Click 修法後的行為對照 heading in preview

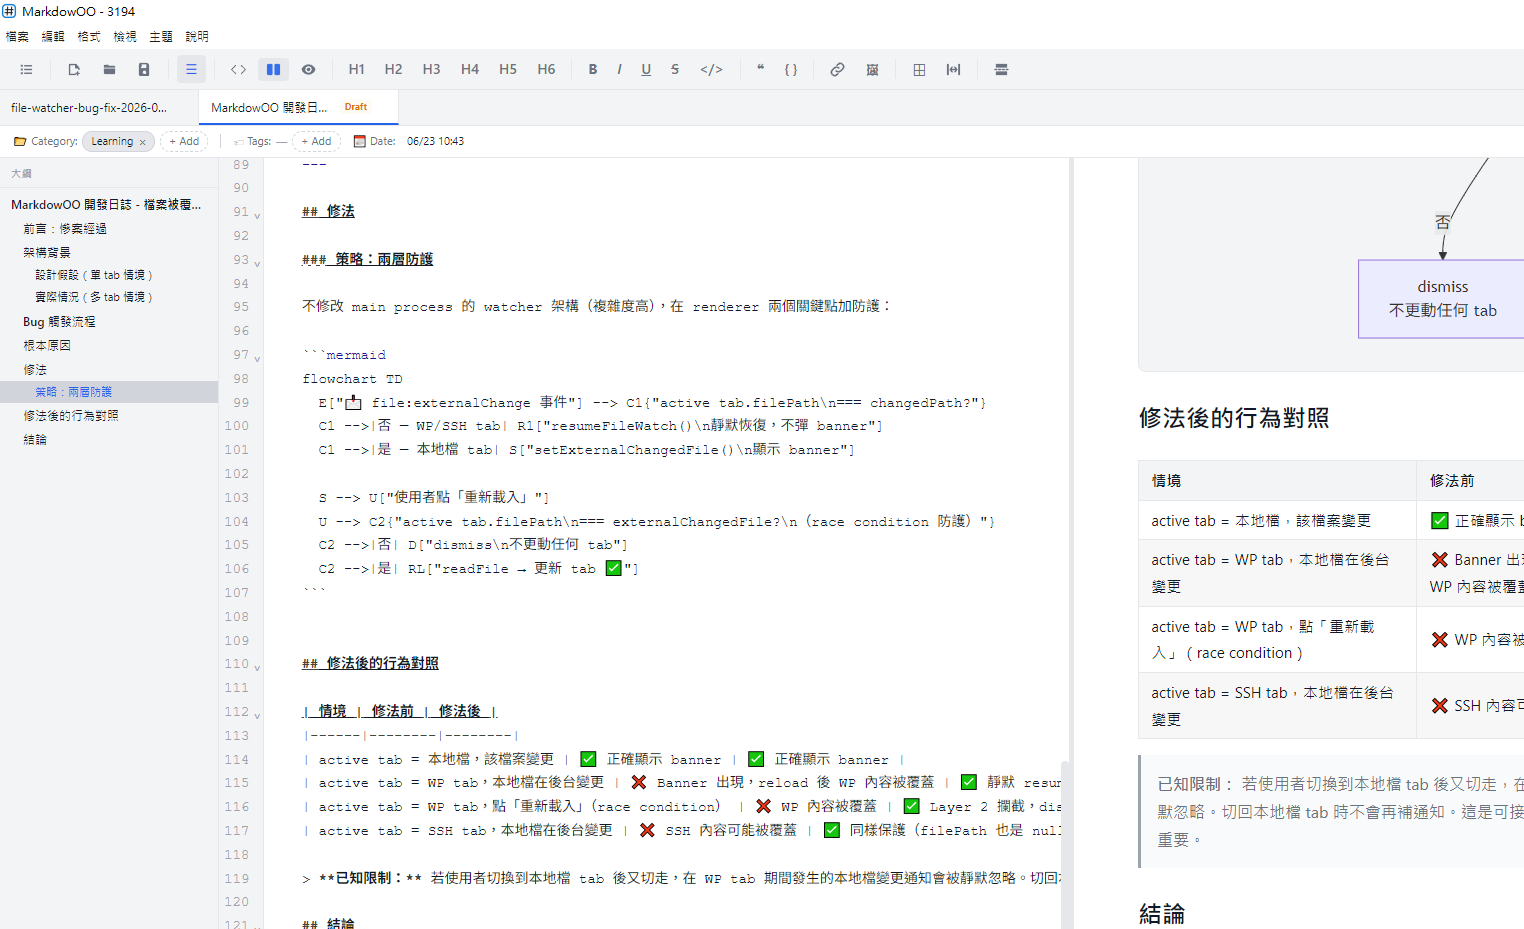coord(1234,418)
